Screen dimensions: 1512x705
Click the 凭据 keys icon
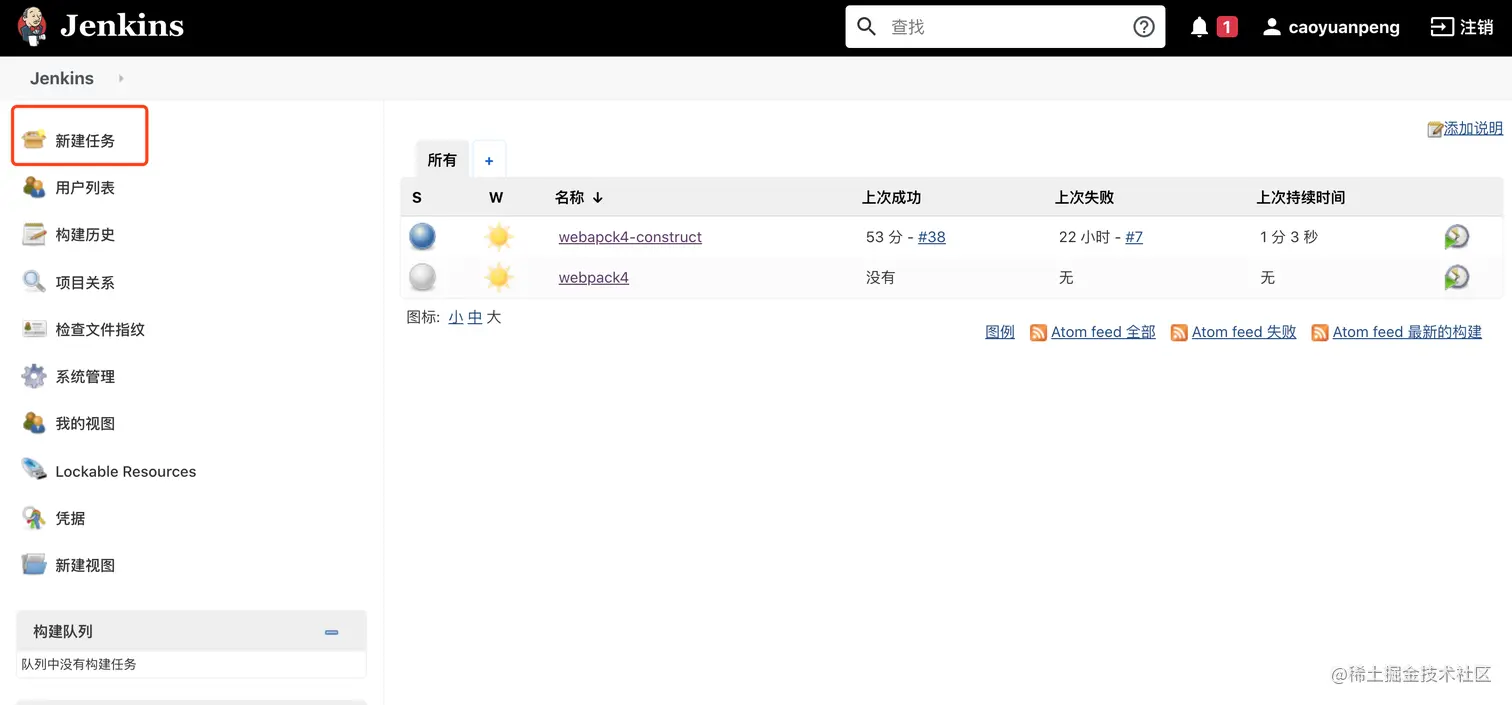[x=34, y=518]
